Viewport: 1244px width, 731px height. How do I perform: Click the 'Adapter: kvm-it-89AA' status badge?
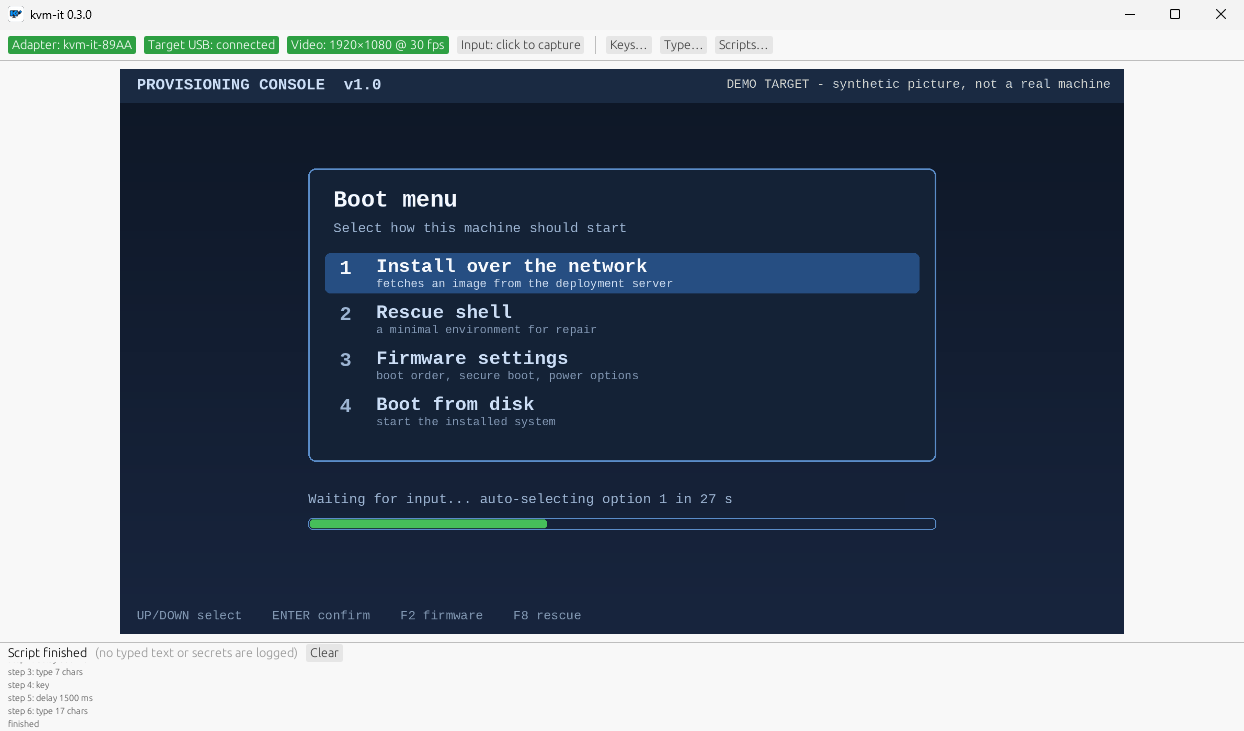tap(72, 45)
